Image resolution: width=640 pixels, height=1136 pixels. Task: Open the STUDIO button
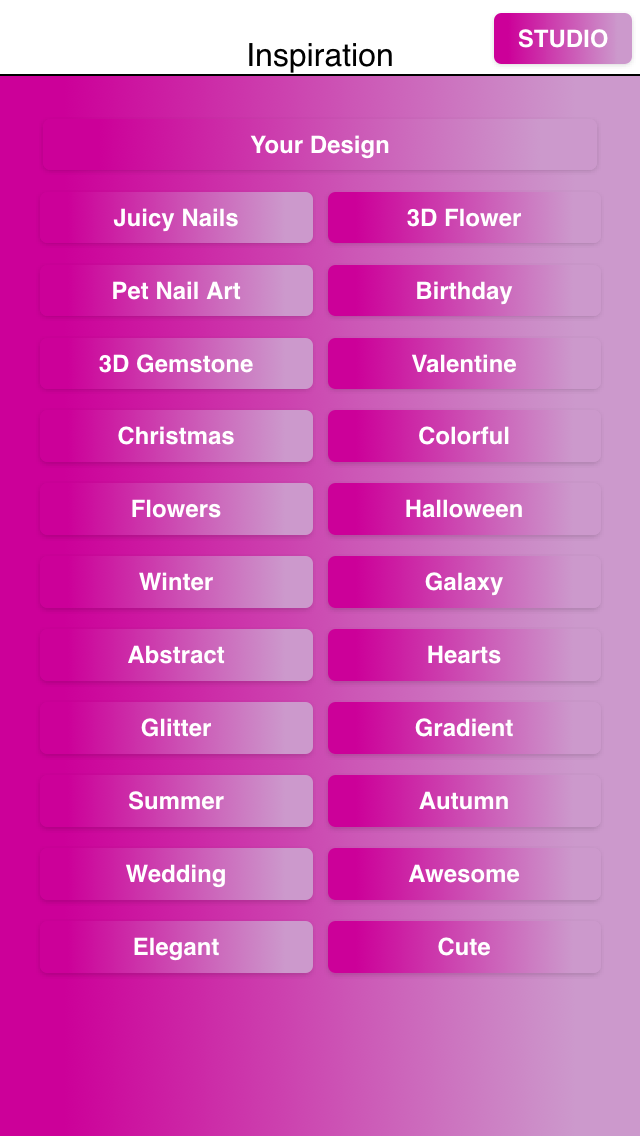click(562, 38)
